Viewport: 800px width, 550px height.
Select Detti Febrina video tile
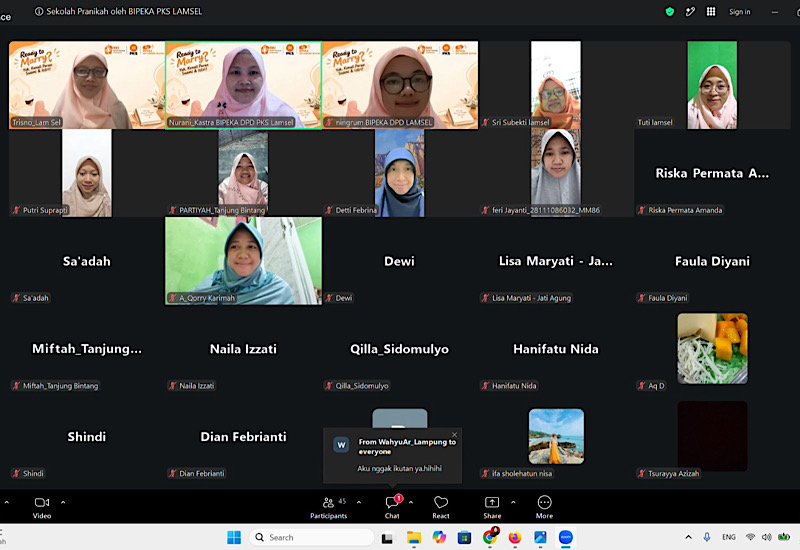point(400,173)
